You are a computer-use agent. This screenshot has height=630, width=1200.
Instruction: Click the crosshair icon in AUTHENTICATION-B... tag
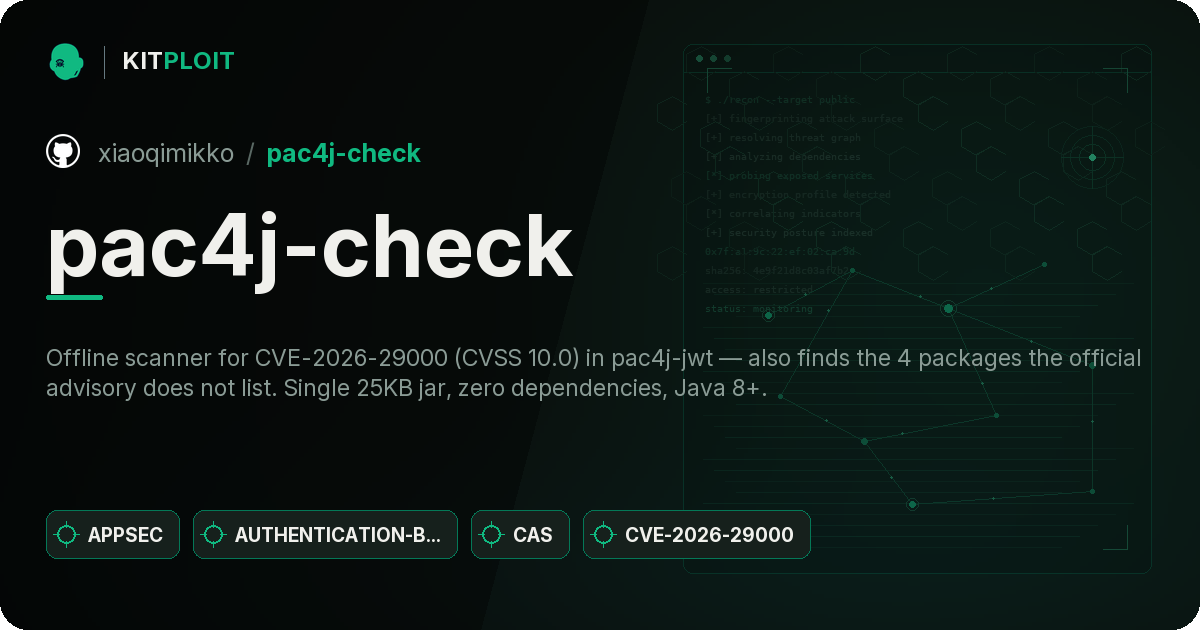click(x=214, y=535)
